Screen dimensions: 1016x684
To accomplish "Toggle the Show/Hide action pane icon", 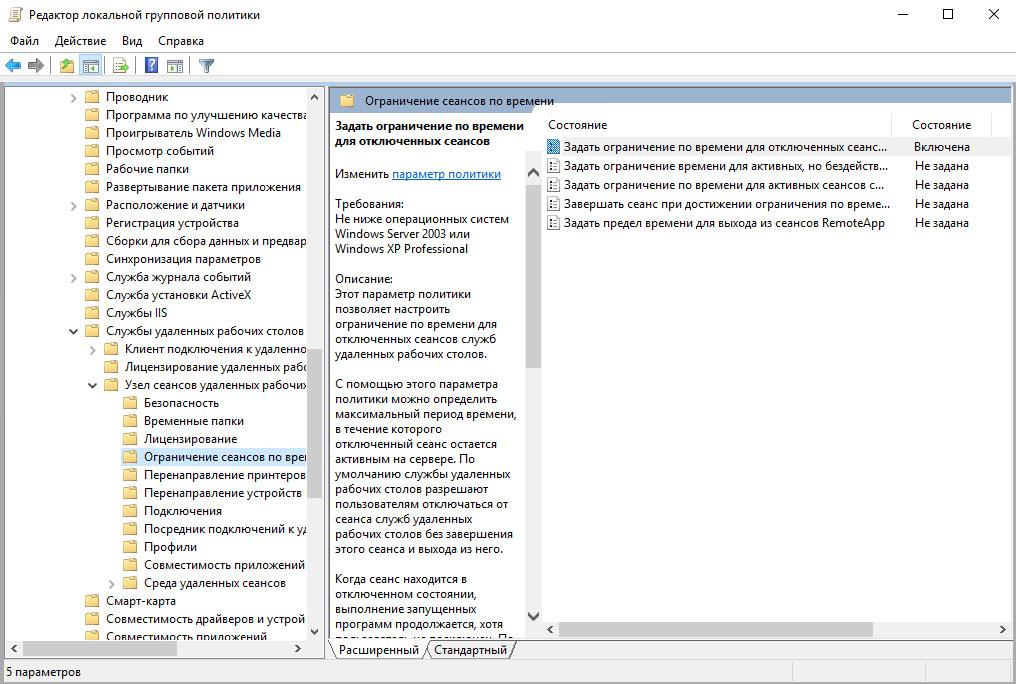I will click(x=175, y=65).
